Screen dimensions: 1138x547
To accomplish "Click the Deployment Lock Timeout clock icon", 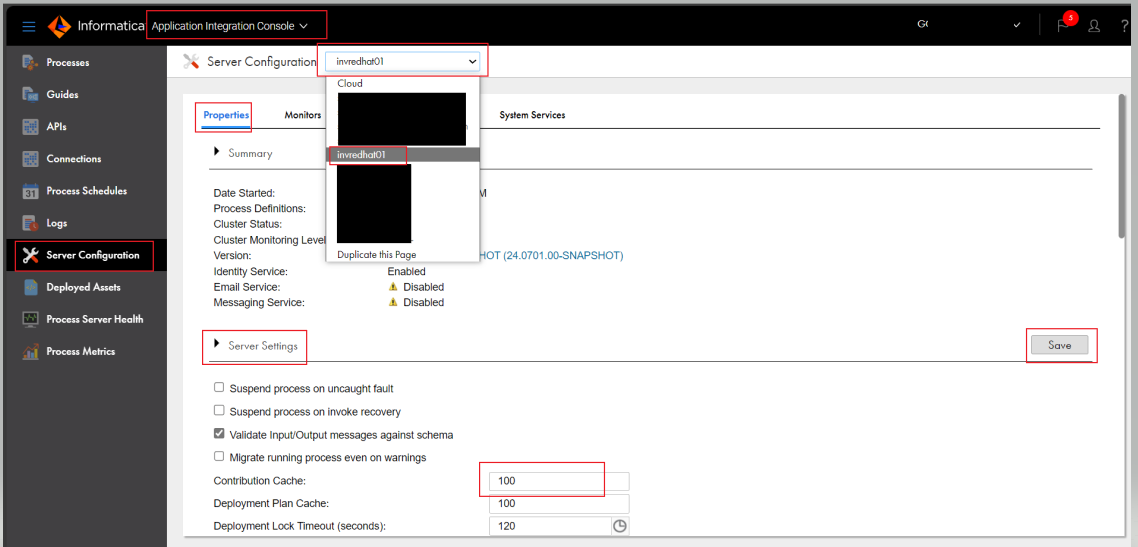I will 620,526.
